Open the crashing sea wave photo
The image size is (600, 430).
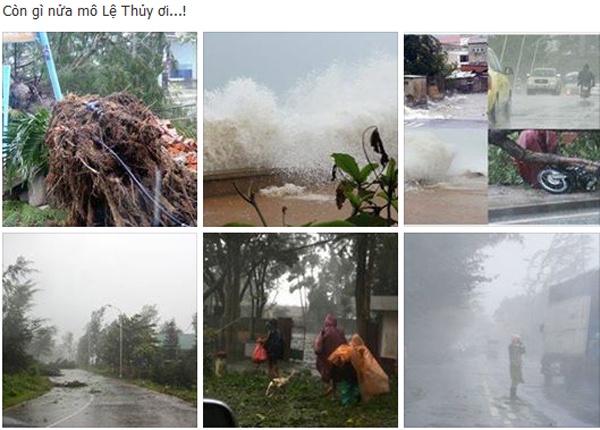(300, 129)
